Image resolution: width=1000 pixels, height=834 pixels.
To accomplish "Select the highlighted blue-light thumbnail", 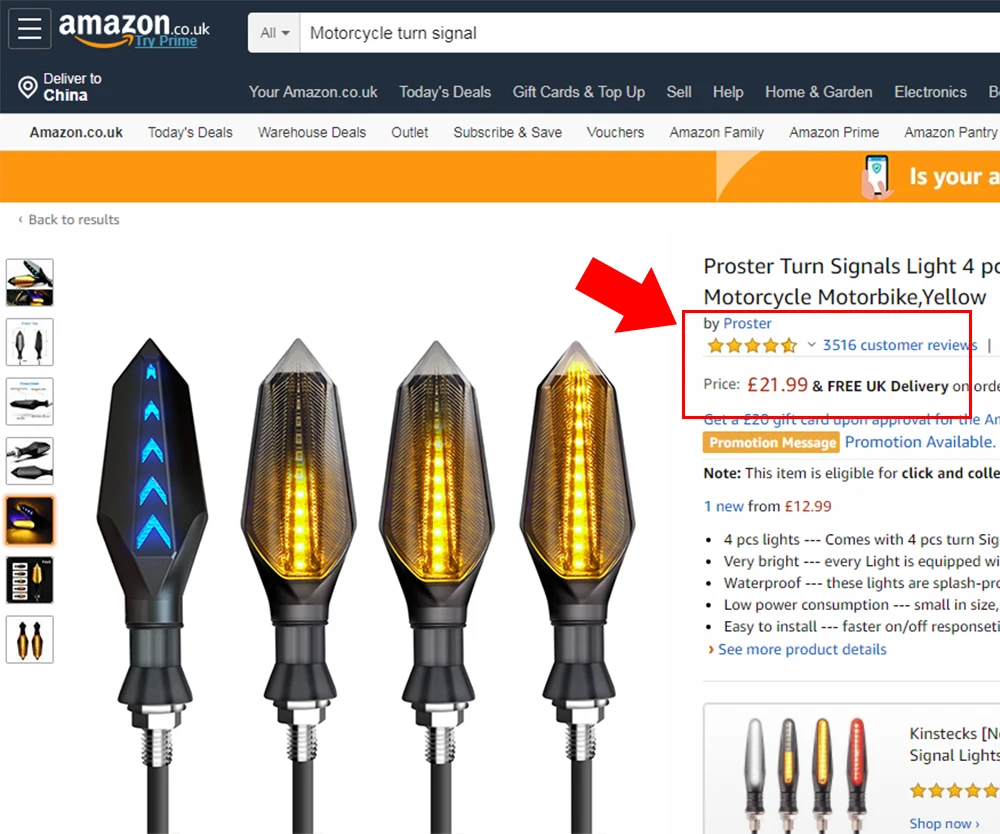I will click(x=29, y=520).
